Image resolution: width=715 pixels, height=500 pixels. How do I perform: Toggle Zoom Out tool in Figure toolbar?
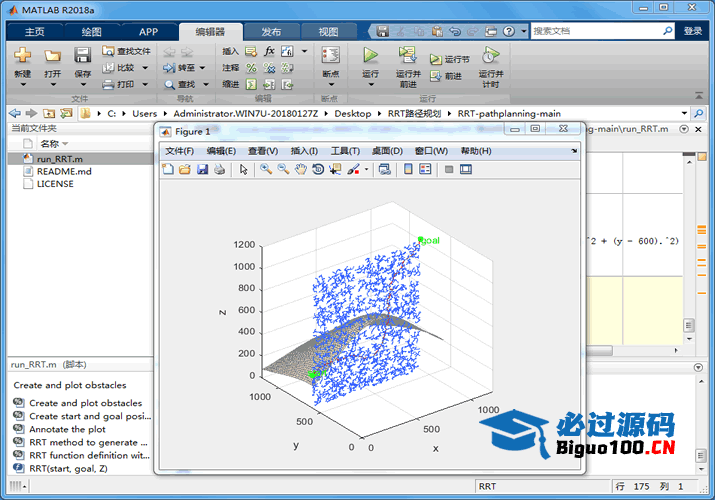(x=283, y=170)
